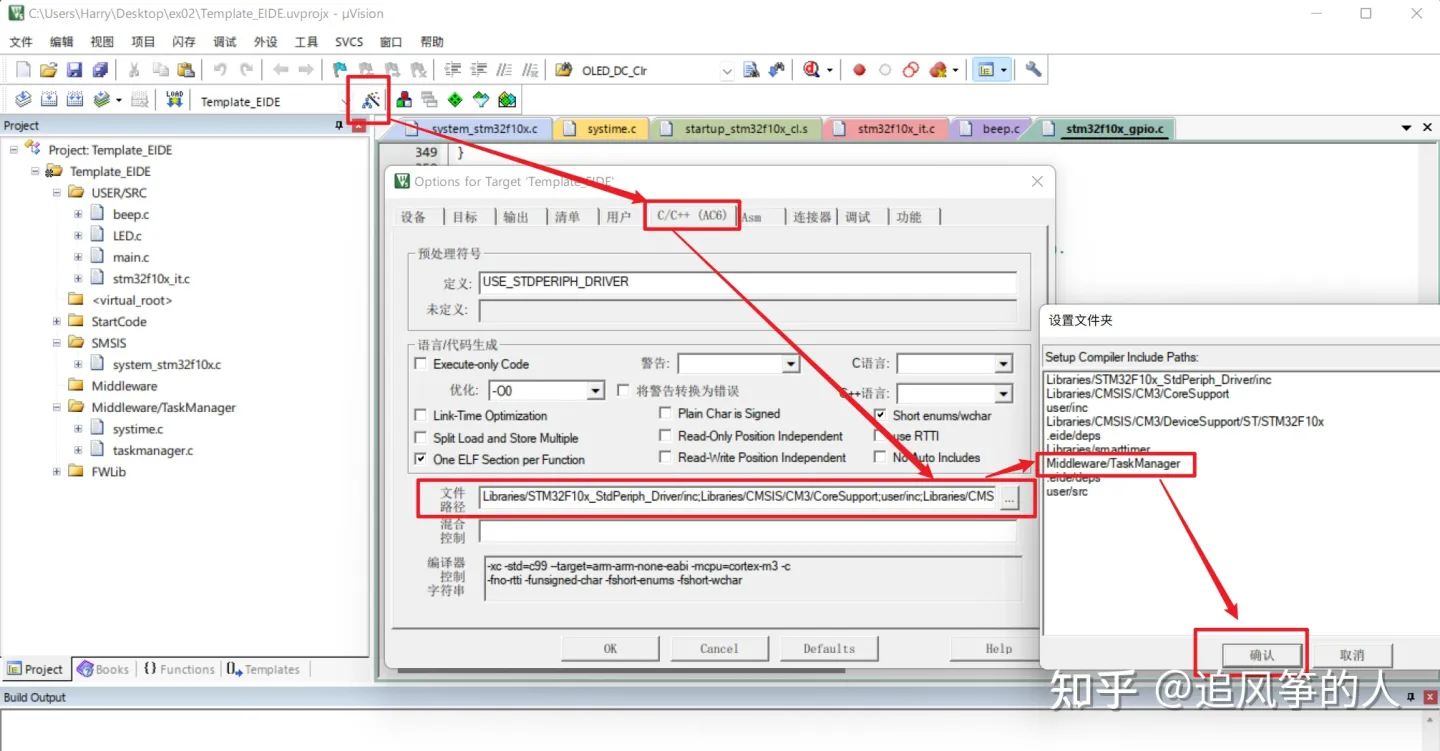Click Cancel in Options dialog

(719, 648)
